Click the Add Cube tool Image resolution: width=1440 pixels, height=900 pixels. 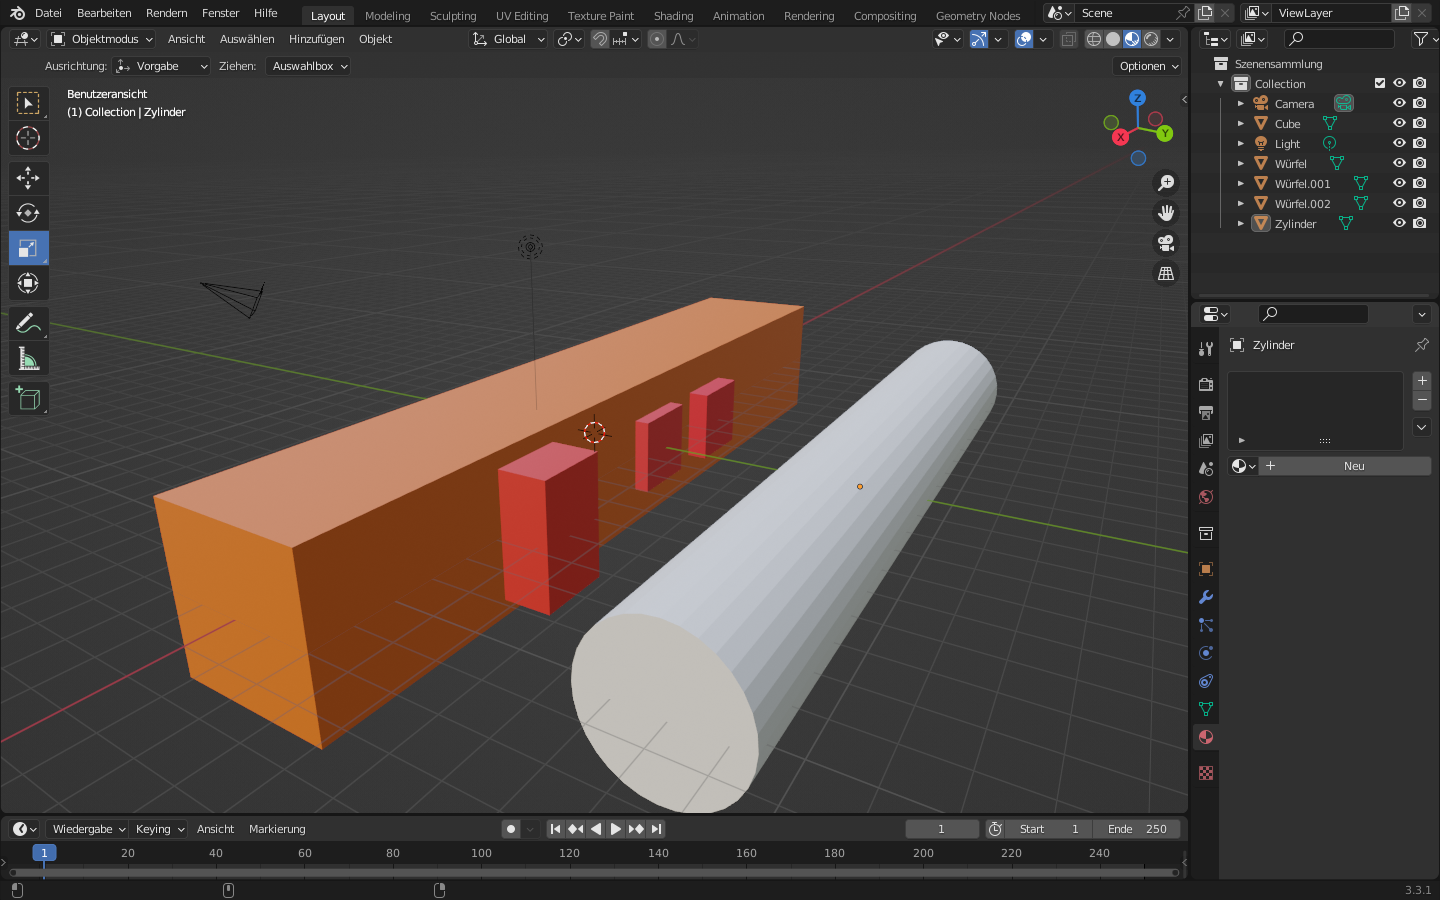coord(28,399)
